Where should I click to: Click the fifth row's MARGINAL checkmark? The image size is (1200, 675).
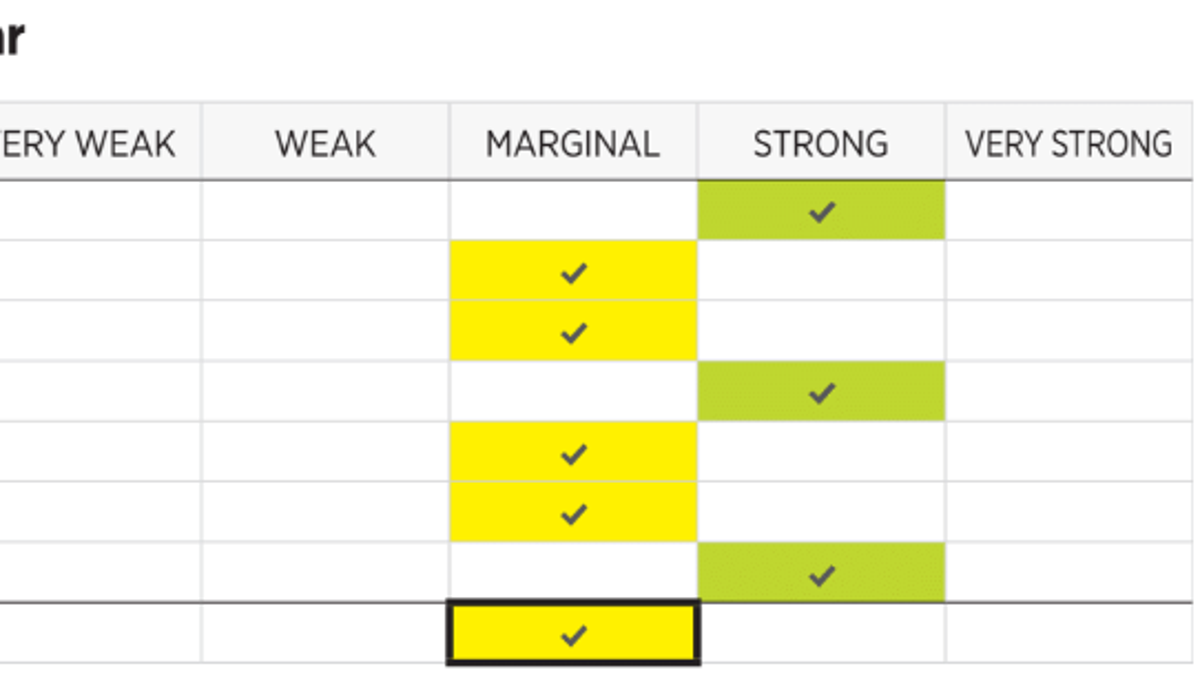[x=574, y=453]
